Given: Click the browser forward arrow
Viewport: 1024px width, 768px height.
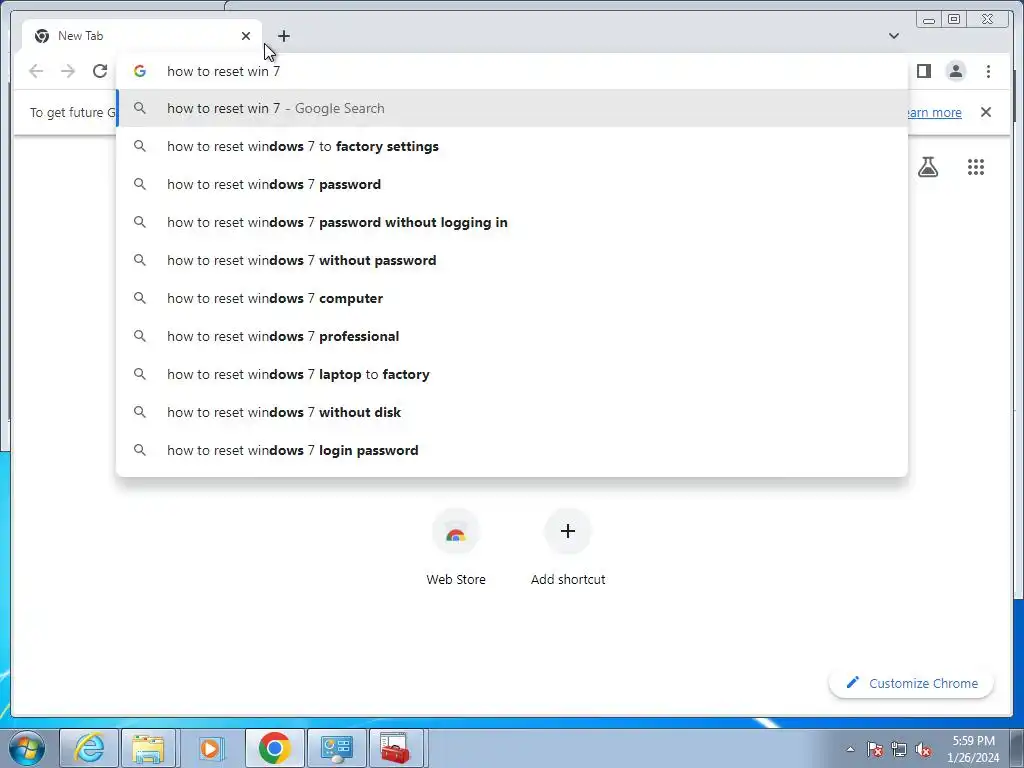Looking at the screenshot, I should tap(68, 71).
